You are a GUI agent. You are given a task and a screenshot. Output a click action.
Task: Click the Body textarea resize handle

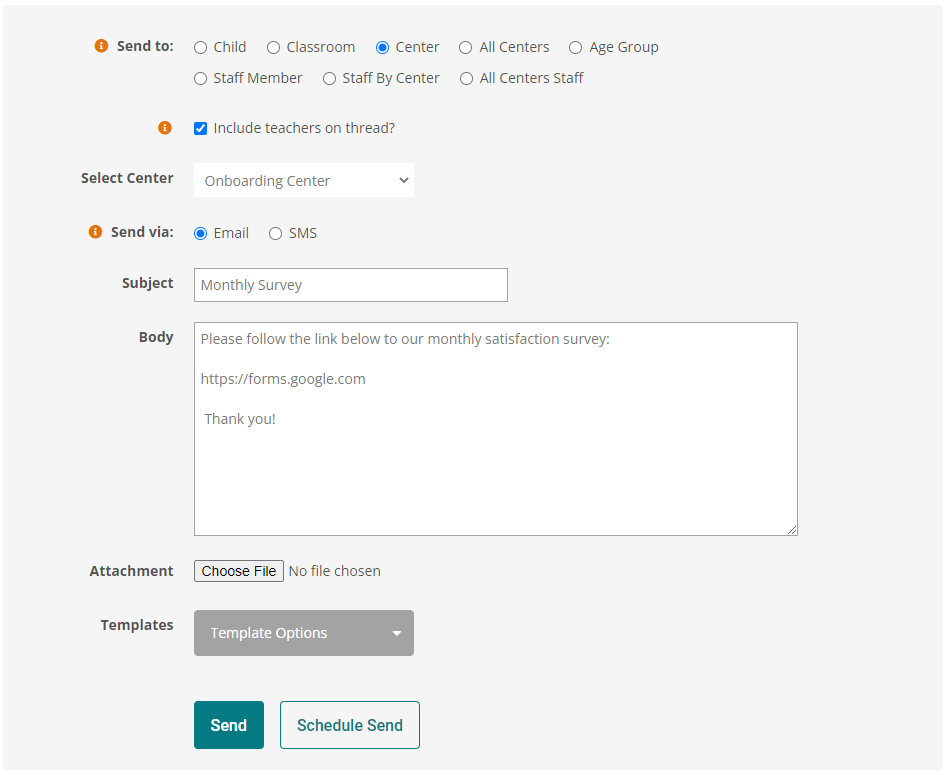(792, 530)
